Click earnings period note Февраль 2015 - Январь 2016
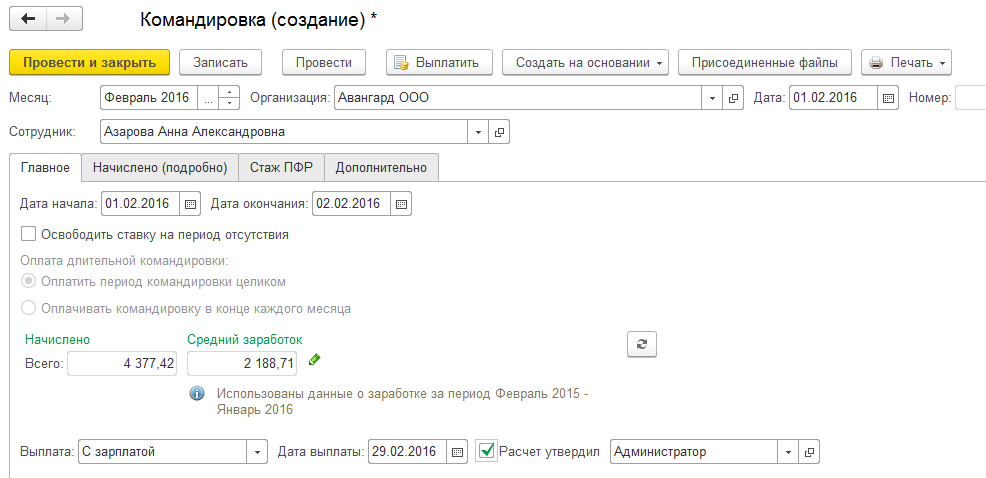This screenshot has height=478, width=986. point(403,401)
